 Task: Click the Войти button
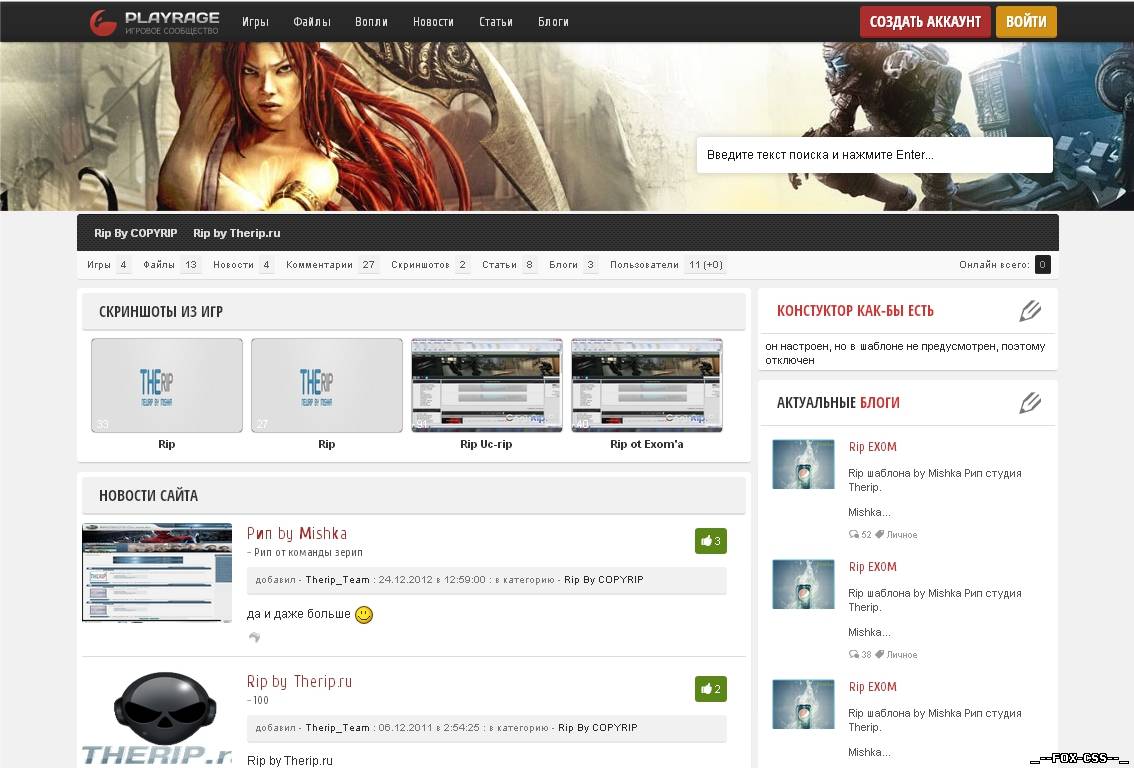1026,22
